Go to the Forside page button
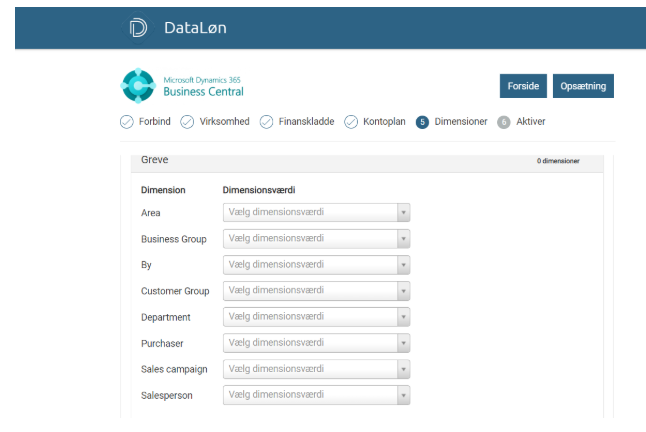The image size is (646, 432). [523, 86]
